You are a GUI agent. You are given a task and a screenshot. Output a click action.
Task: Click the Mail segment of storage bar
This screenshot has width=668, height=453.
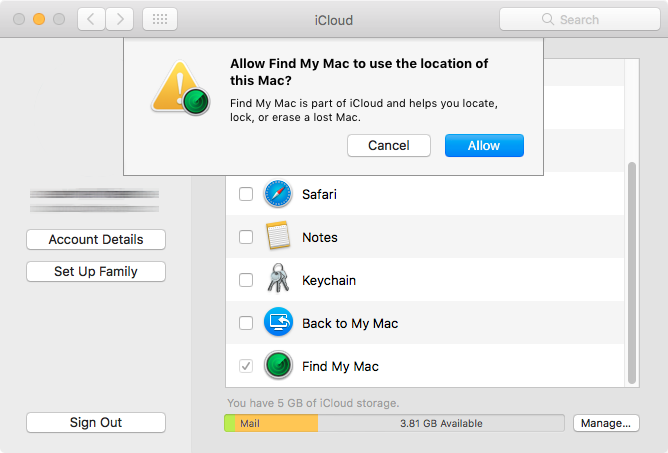click(276, 423)
